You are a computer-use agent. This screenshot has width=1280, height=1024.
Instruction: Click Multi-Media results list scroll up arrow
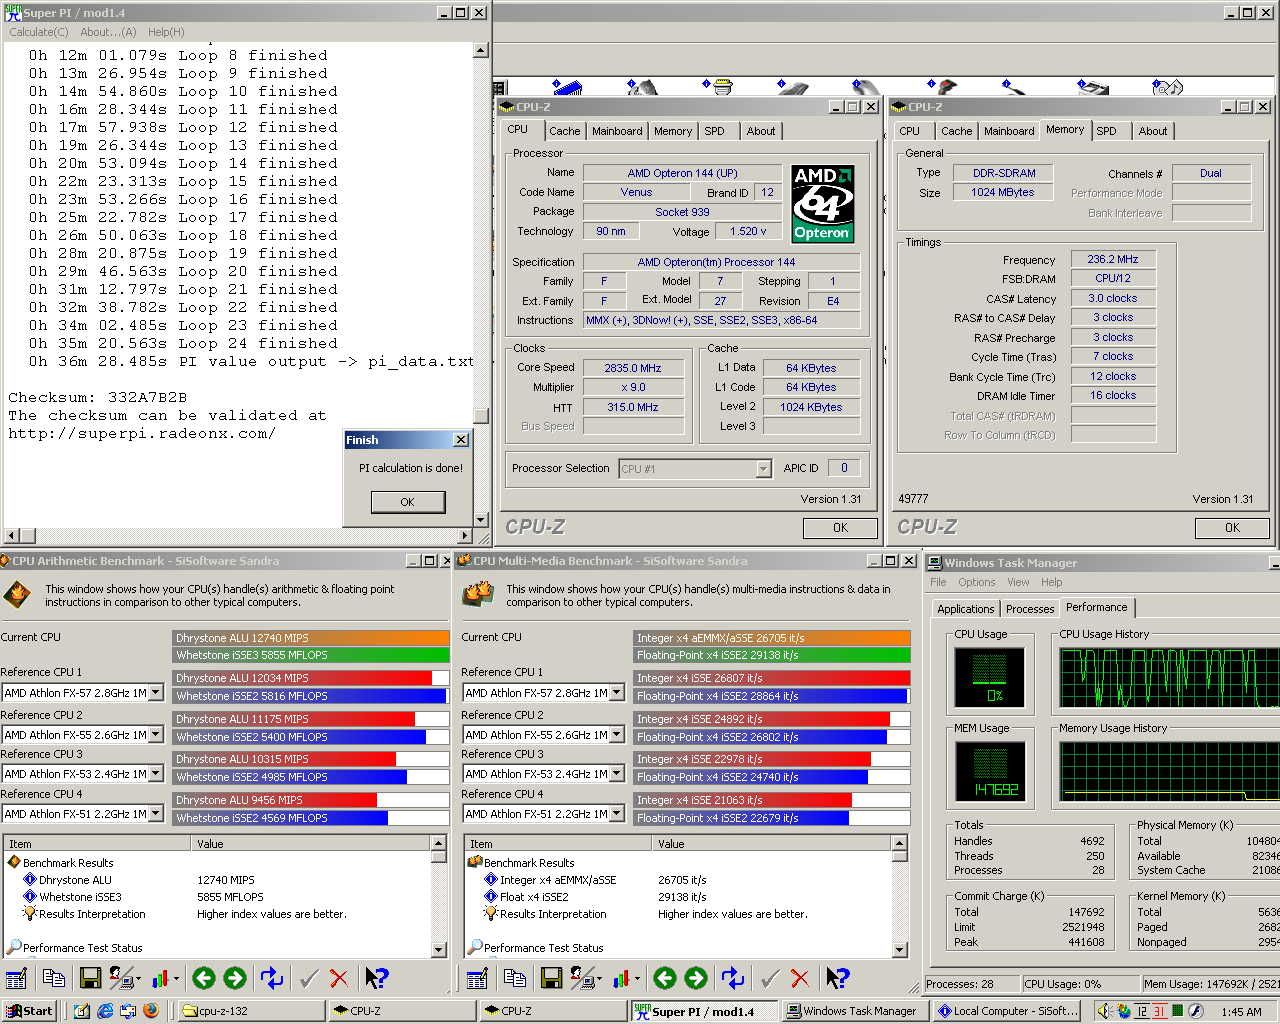coord(899,844)
